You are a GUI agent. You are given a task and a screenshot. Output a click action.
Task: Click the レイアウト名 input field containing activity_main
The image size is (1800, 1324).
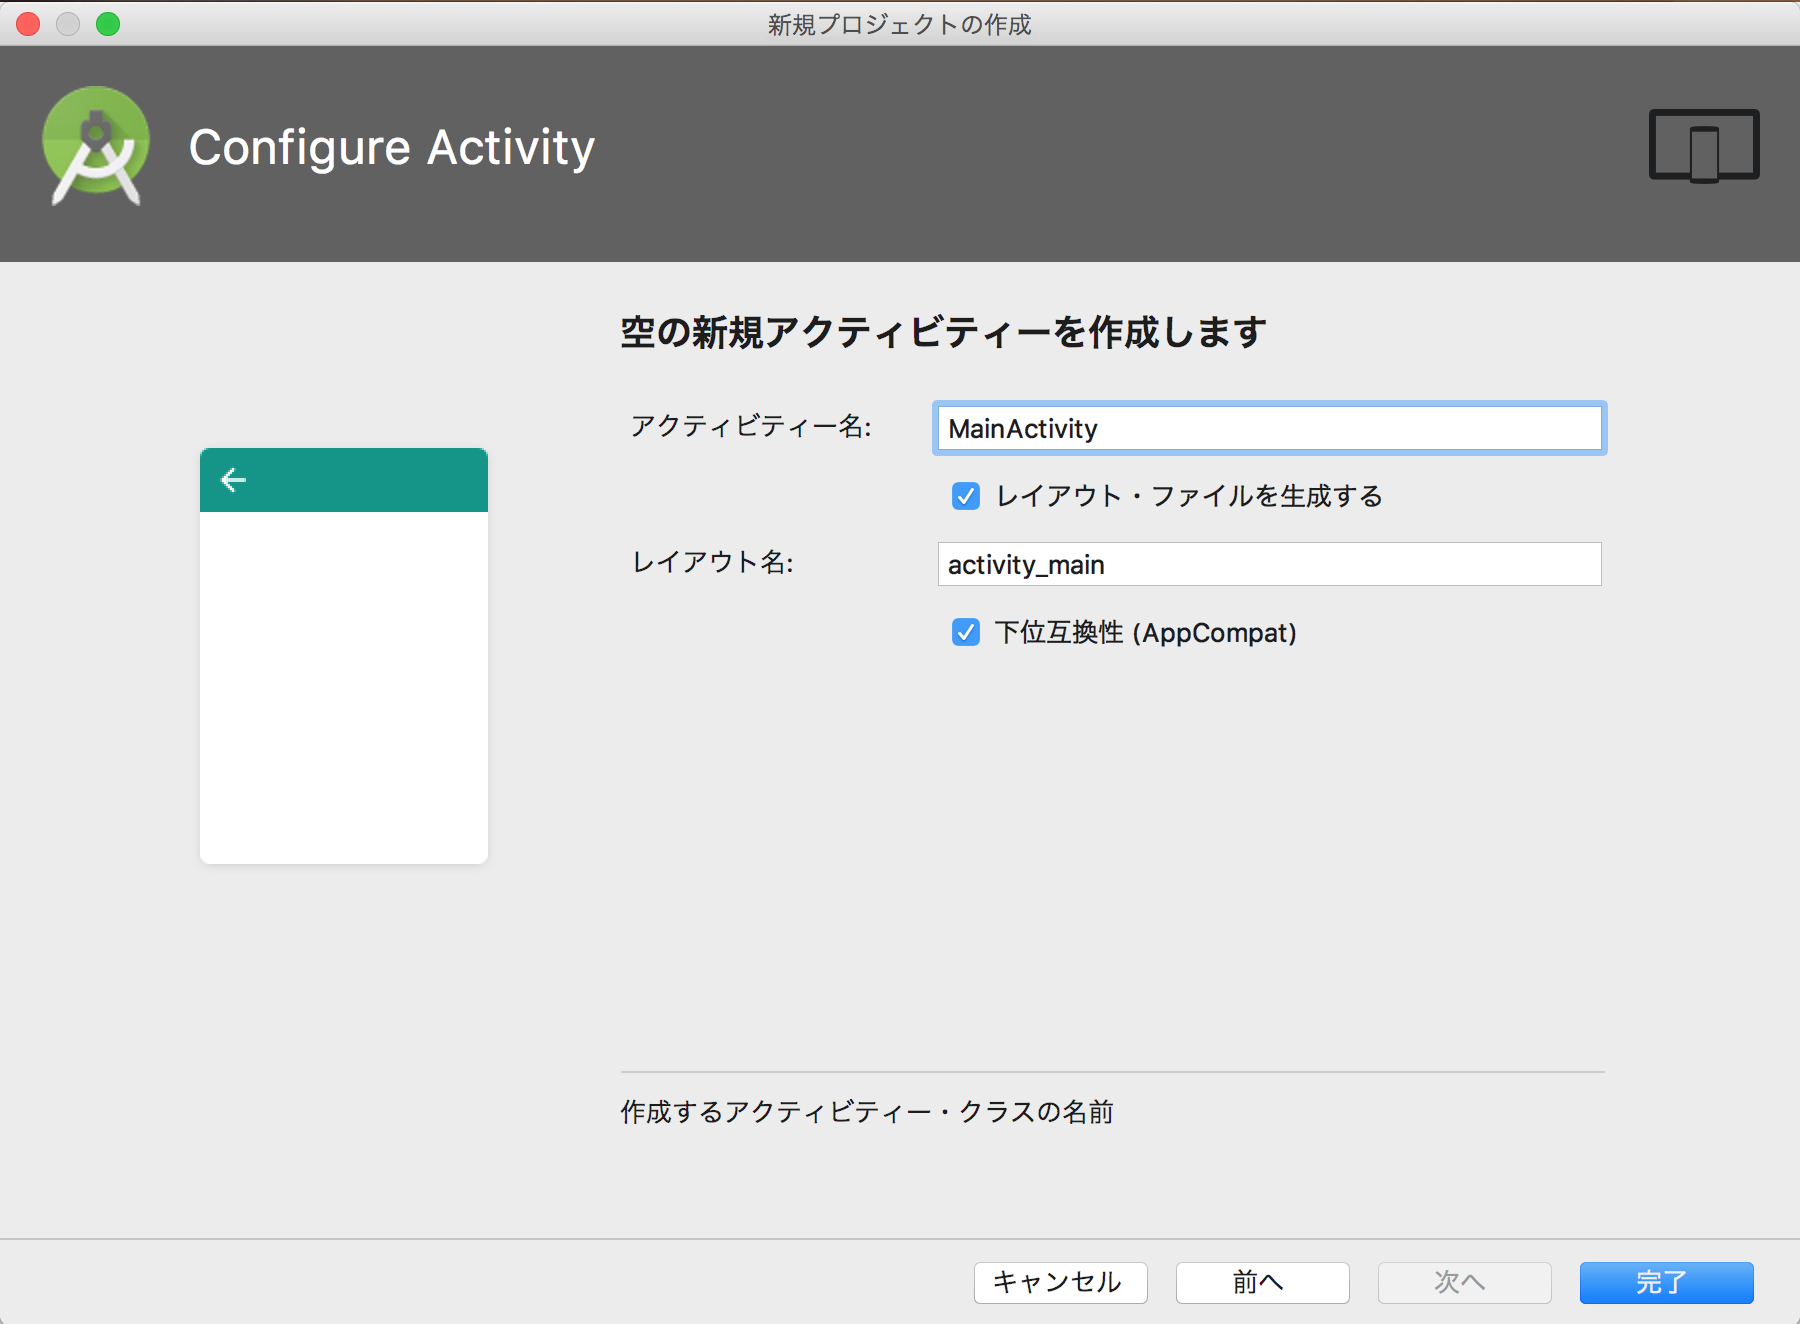point(1269,564)
